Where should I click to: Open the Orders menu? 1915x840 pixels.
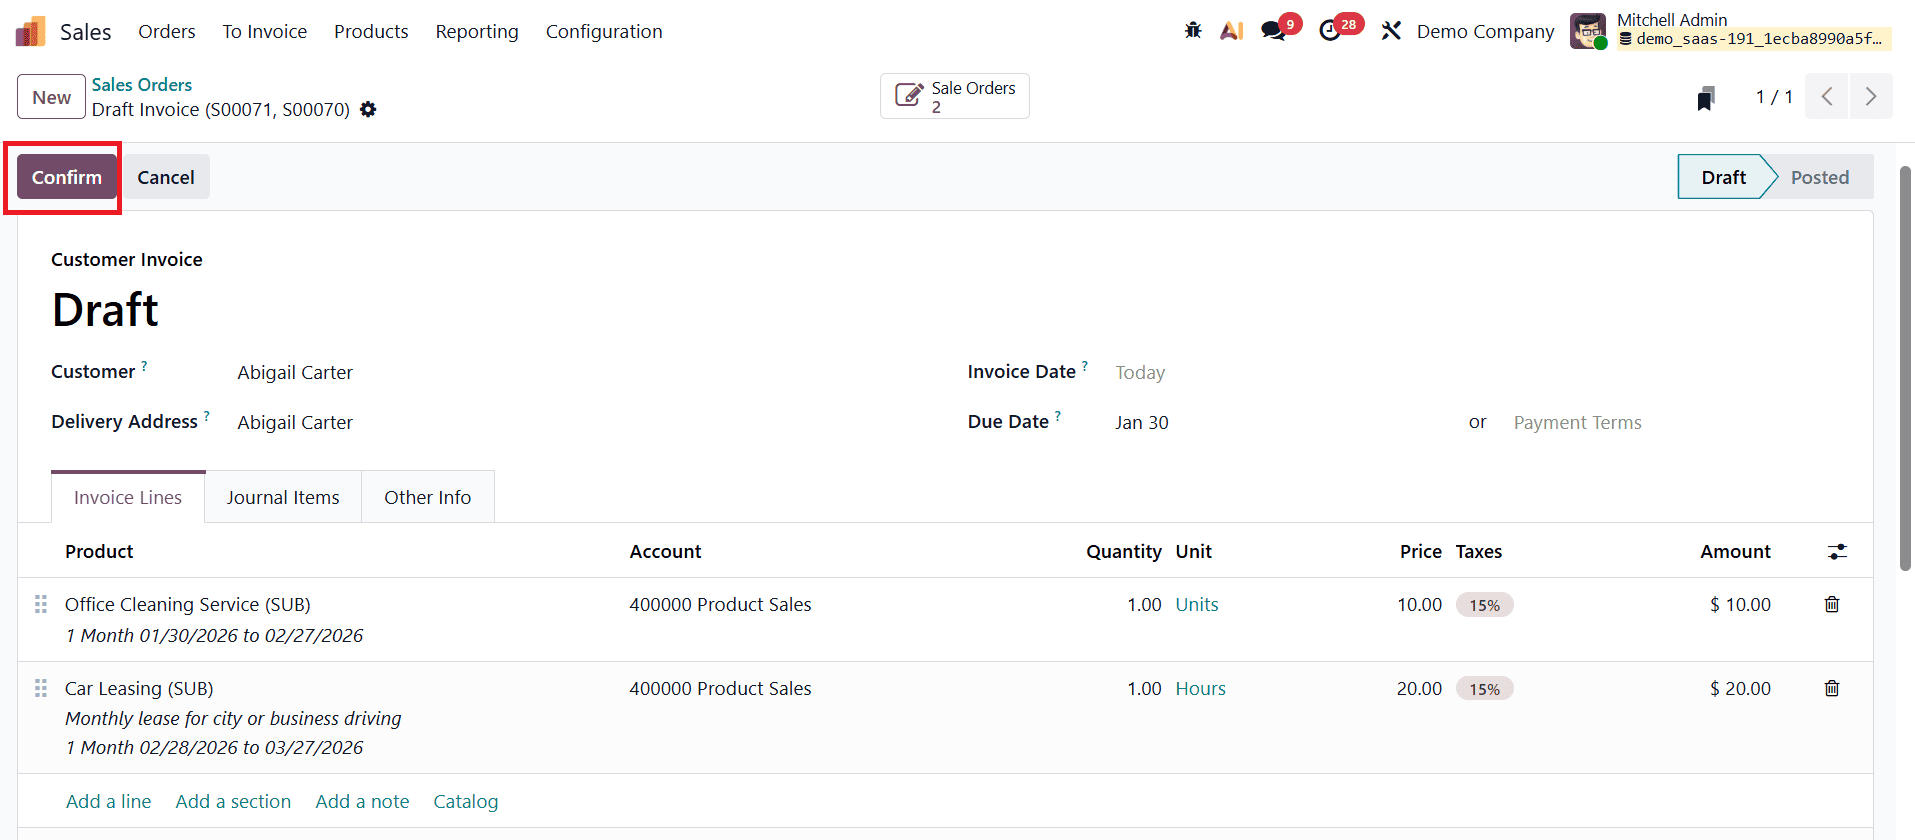tap(167, 31)
